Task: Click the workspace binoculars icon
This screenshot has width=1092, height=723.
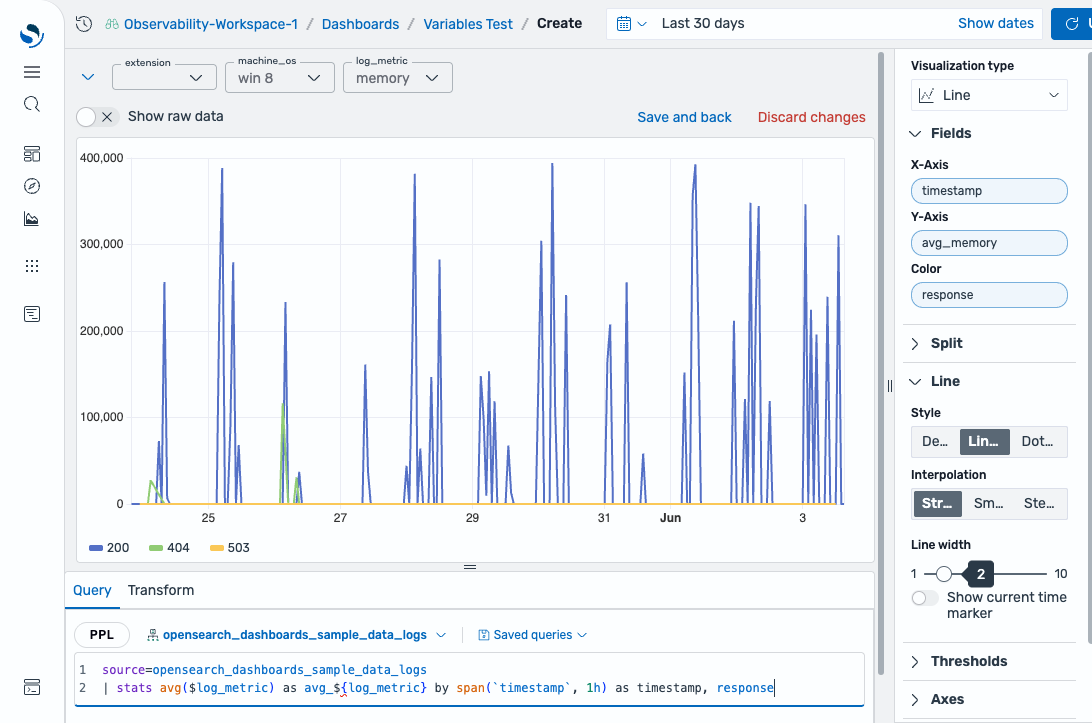Action: pos(112,24)
